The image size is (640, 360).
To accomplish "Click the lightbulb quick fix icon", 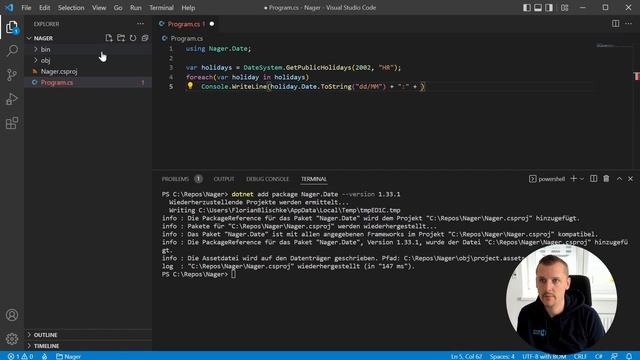I will 190,86.
